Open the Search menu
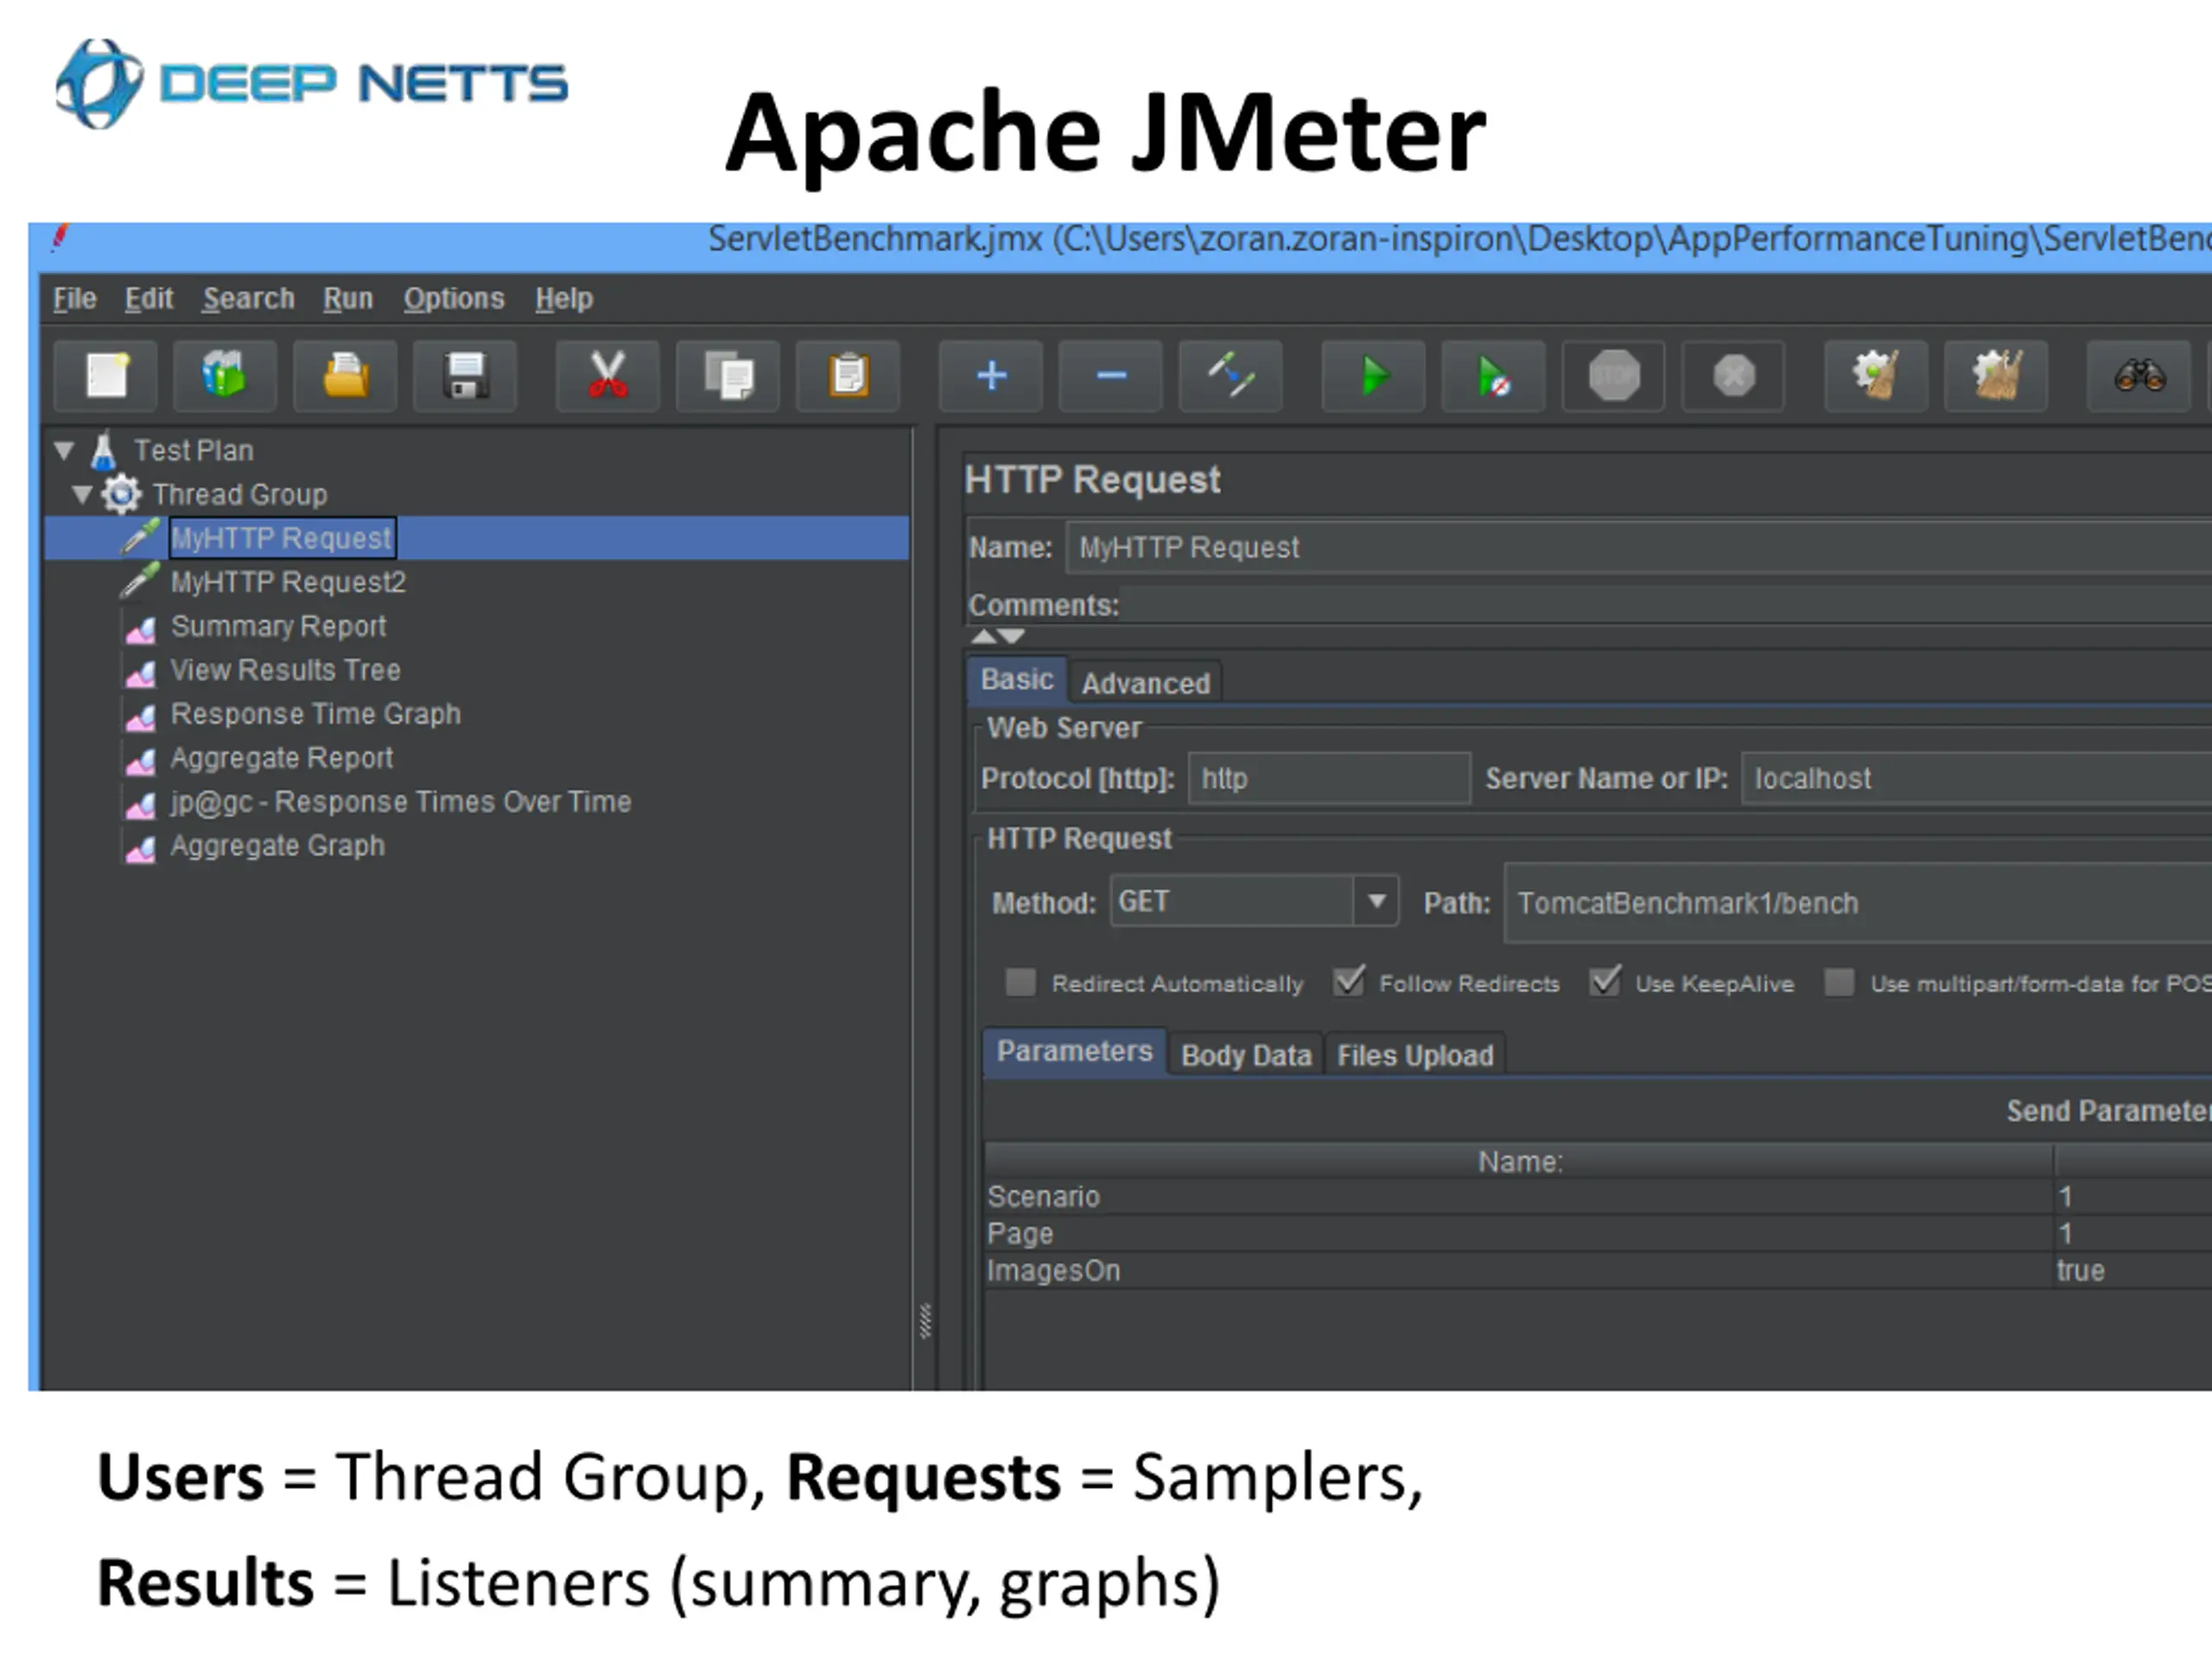This screenshot has width=2212, height=1659. tap(249, 298)
